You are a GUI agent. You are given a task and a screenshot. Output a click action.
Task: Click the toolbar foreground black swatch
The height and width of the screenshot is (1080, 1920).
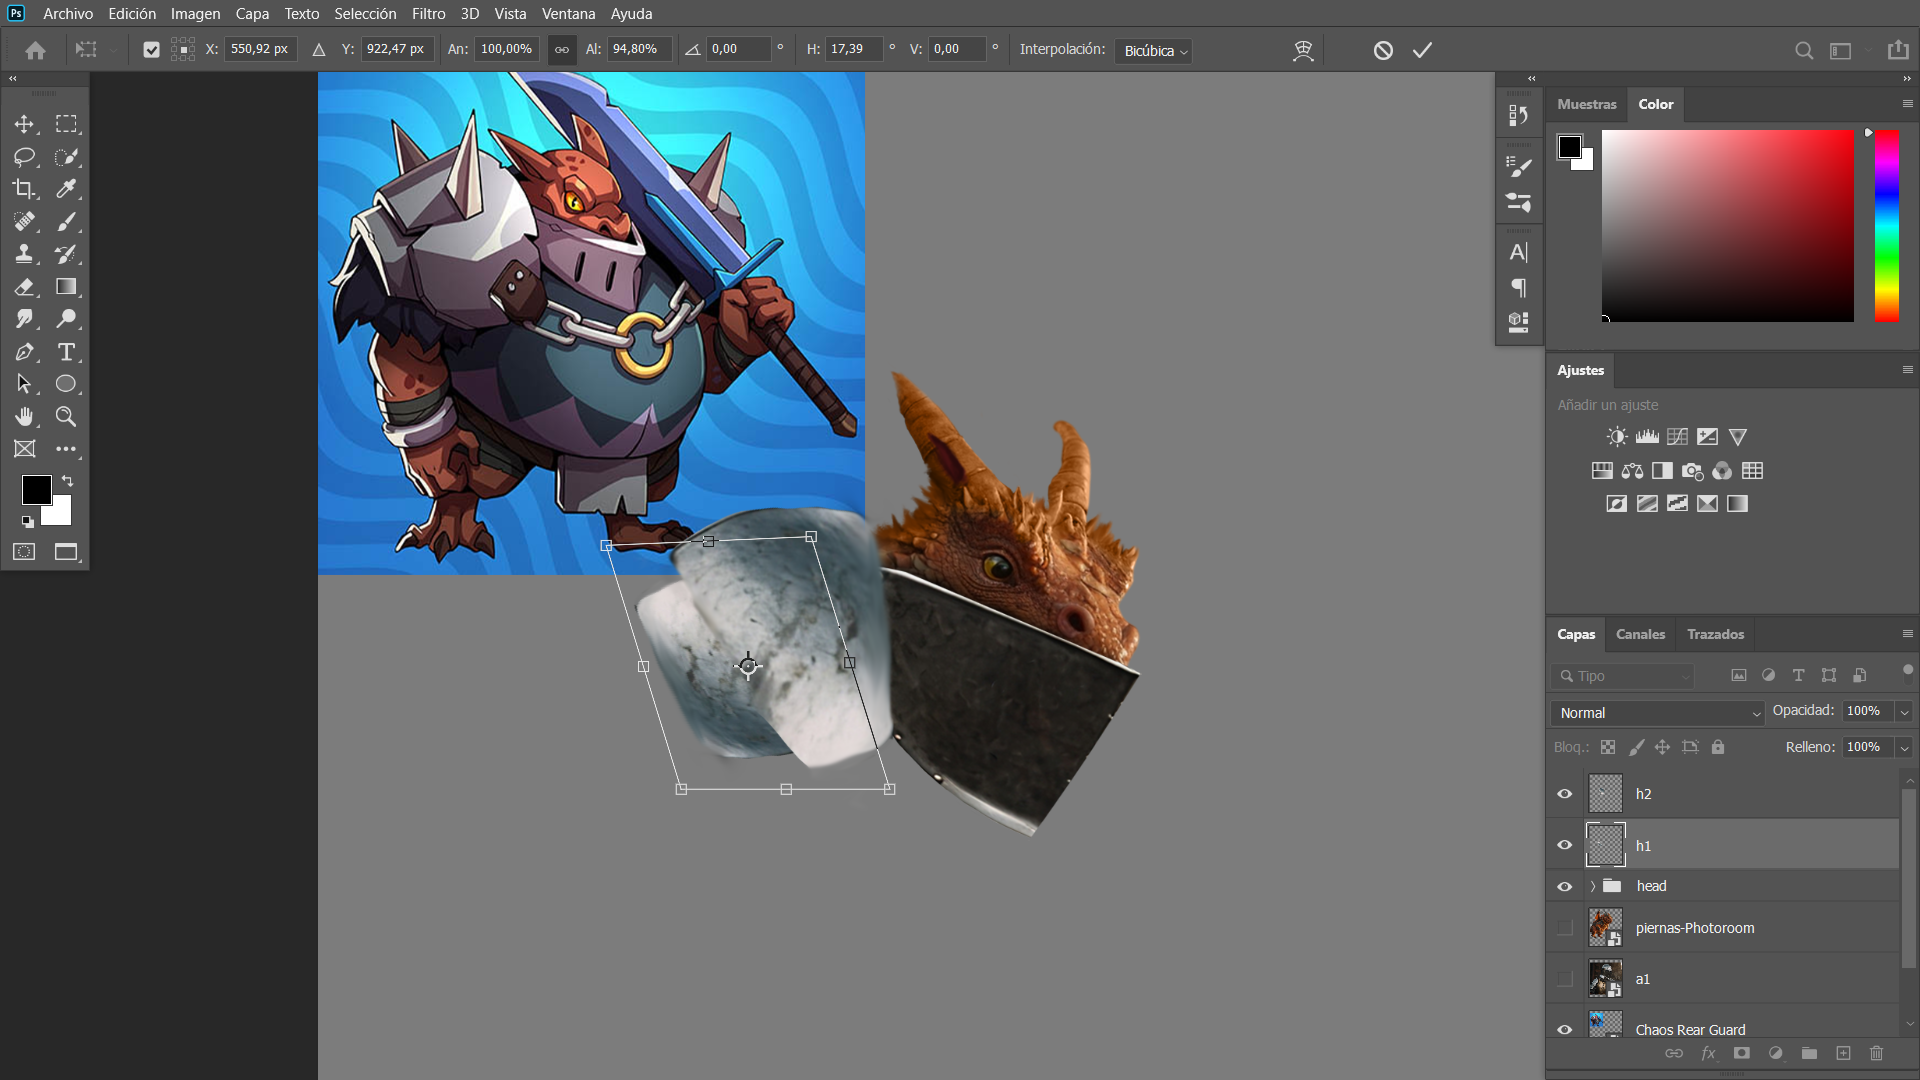[36, 490]
